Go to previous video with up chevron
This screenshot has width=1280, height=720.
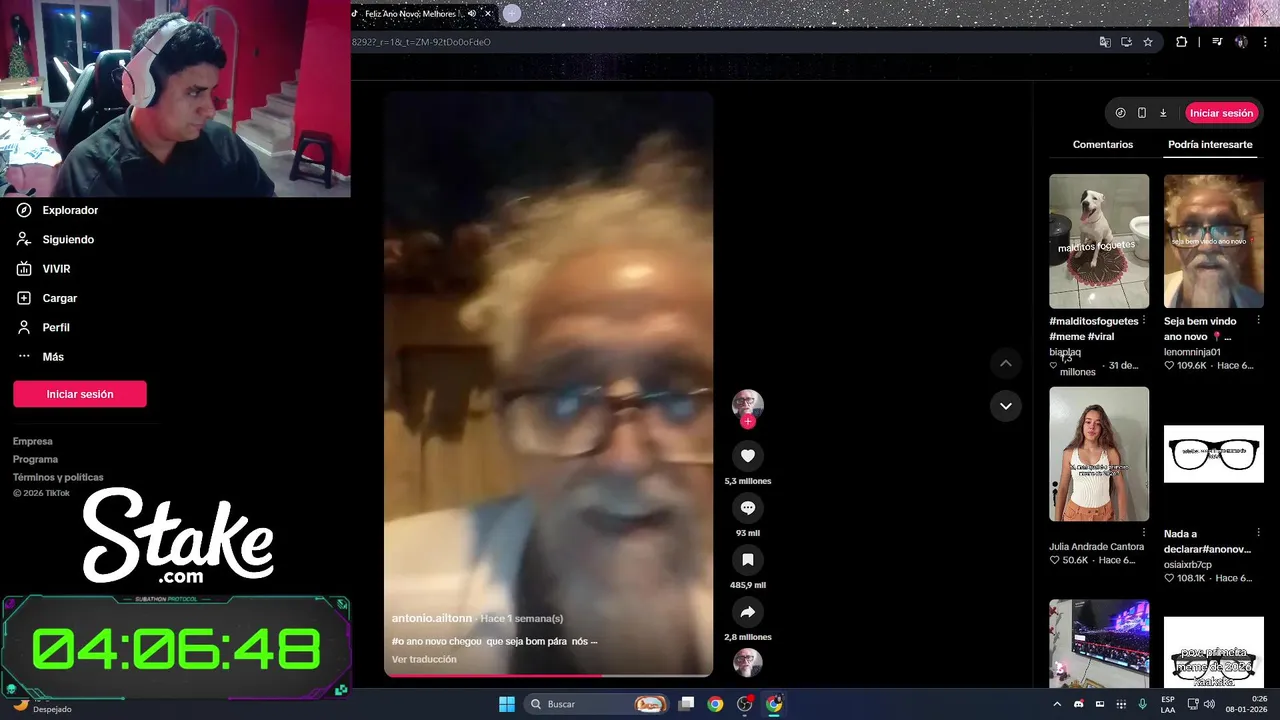click(x=1005, y=363)
